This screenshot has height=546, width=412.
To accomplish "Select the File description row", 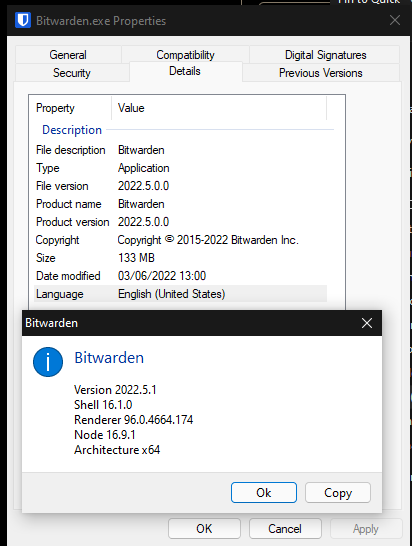I will 180,150.
